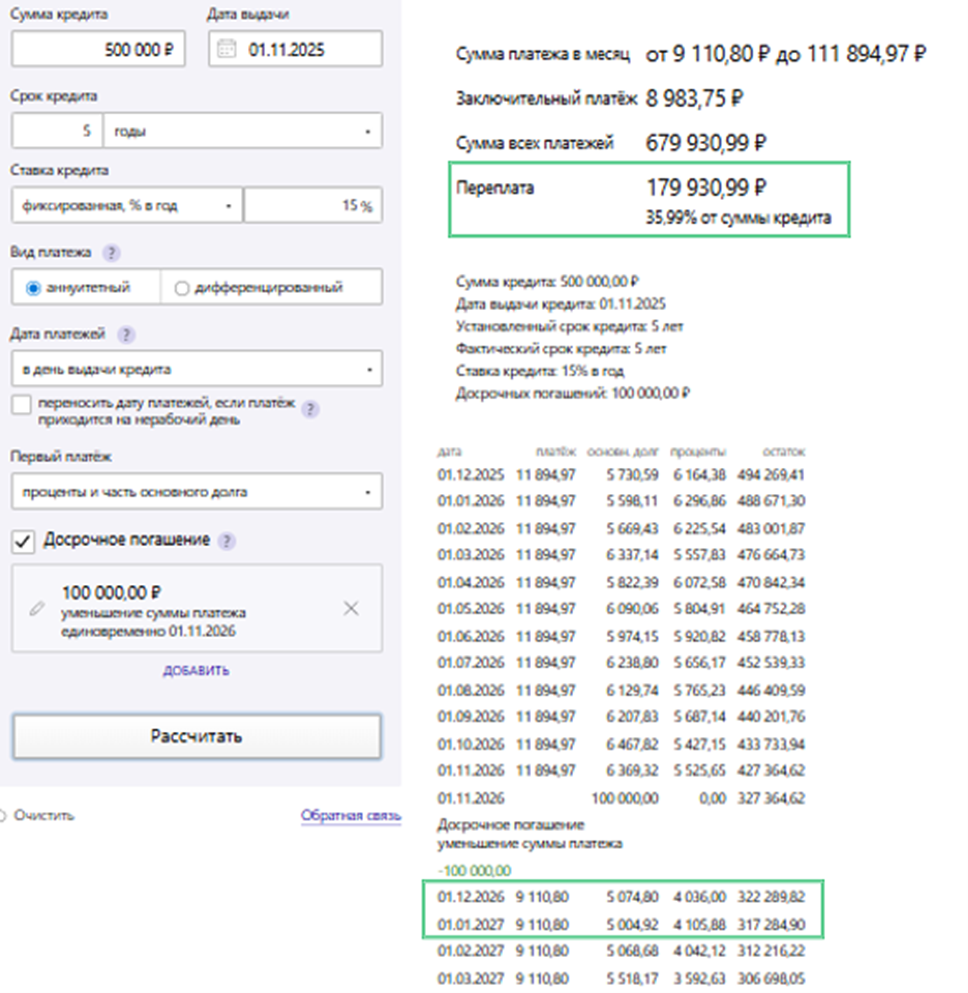Image resolution: width=968 pixels, height=993 pixels.
Task: Open help icon beside Досрочное погашение
Action: tap(227, 541)
